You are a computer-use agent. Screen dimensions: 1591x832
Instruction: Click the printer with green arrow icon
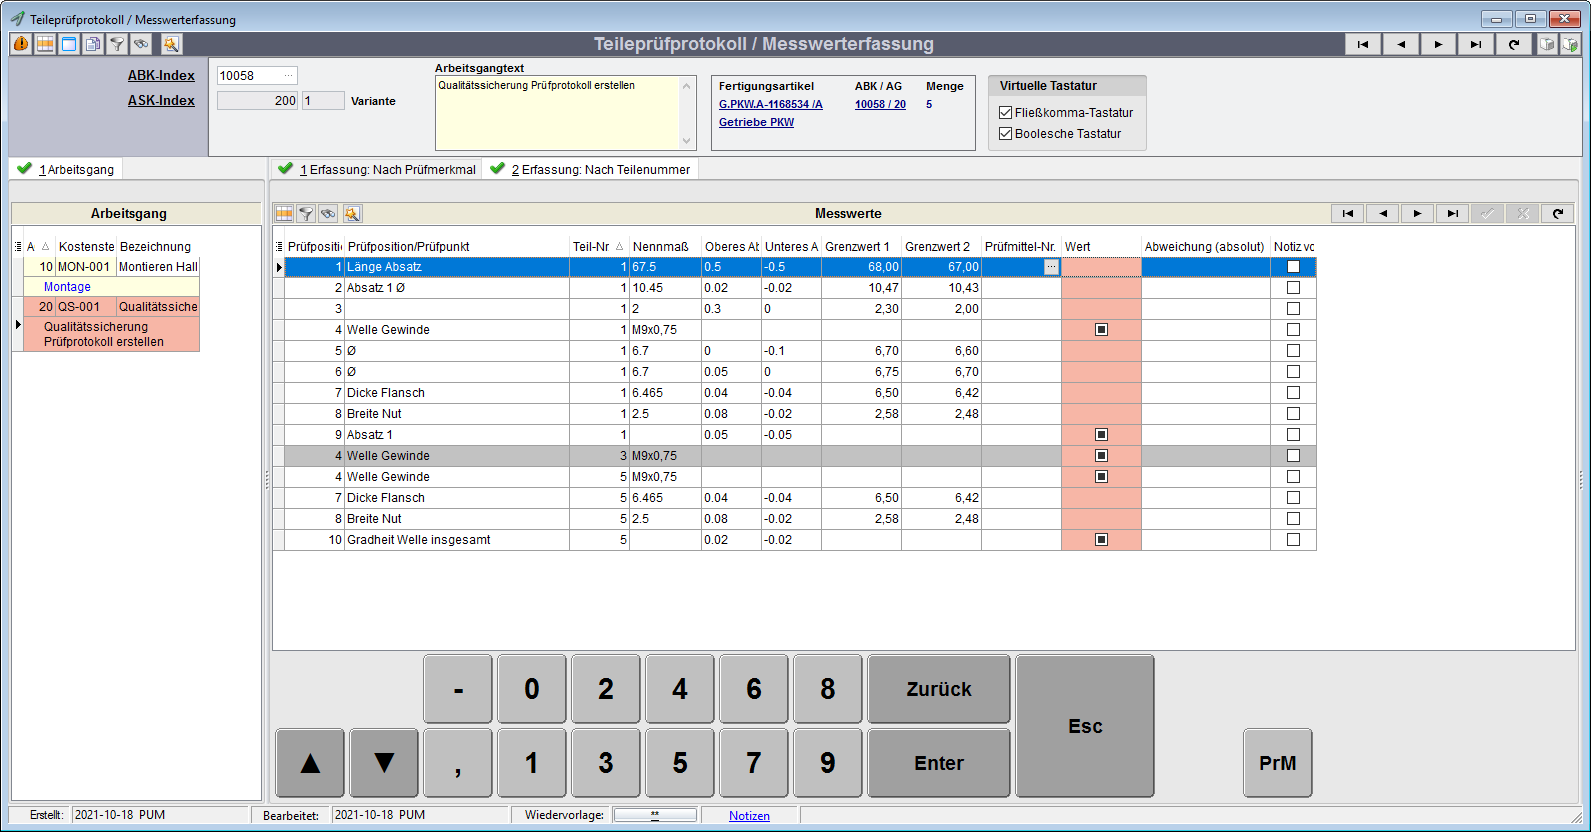click(x=1570, y=44)
